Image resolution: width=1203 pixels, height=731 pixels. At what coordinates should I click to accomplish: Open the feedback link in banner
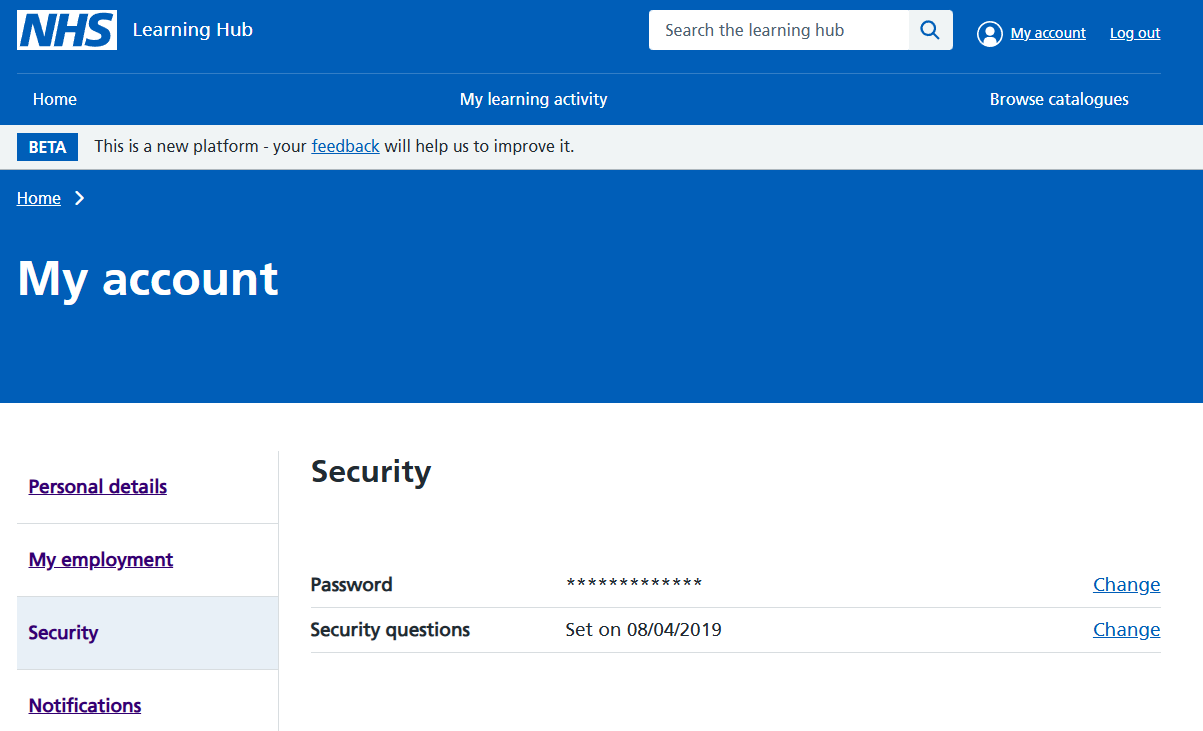pyautogui.click(x=345, y=146)
